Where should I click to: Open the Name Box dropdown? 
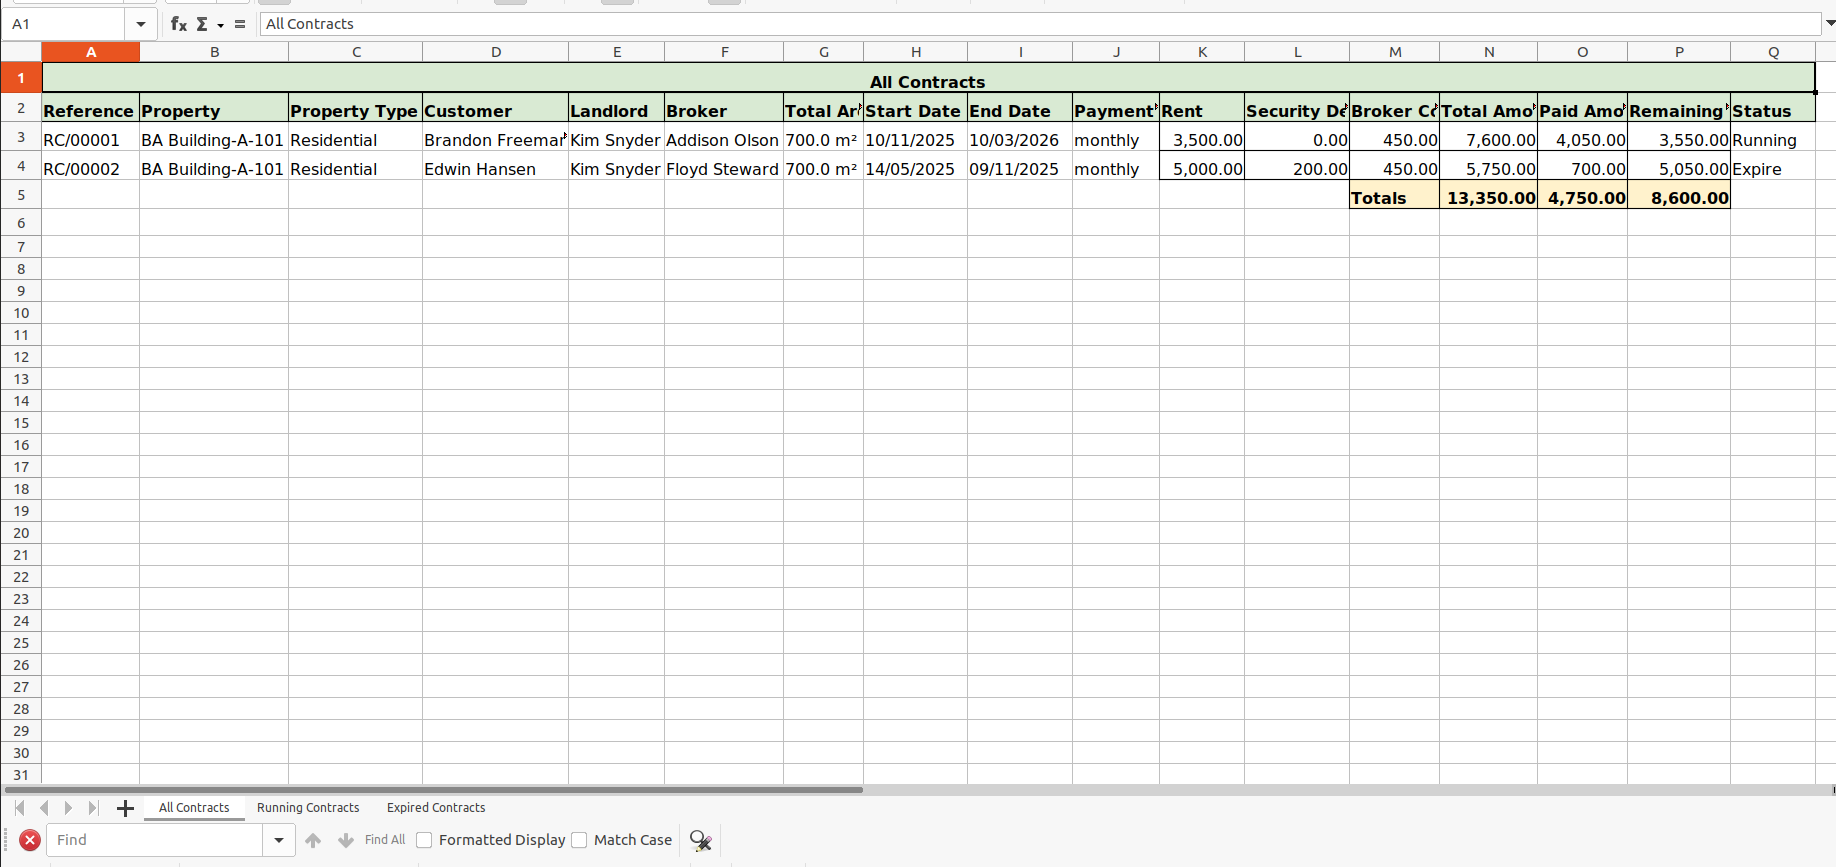(141, 24)
